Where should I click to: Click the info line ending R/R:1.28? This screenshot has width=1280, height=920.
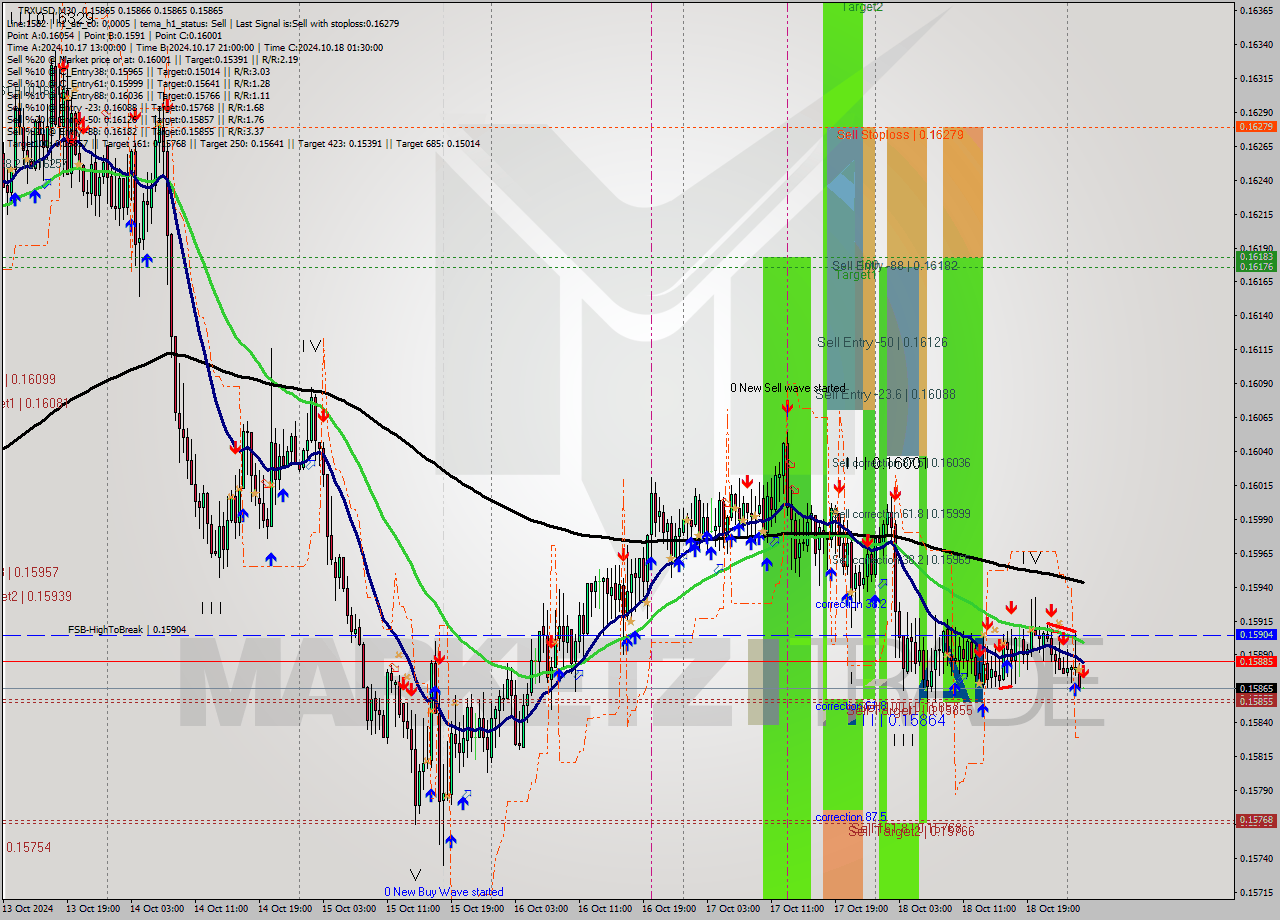click(138, 83)
